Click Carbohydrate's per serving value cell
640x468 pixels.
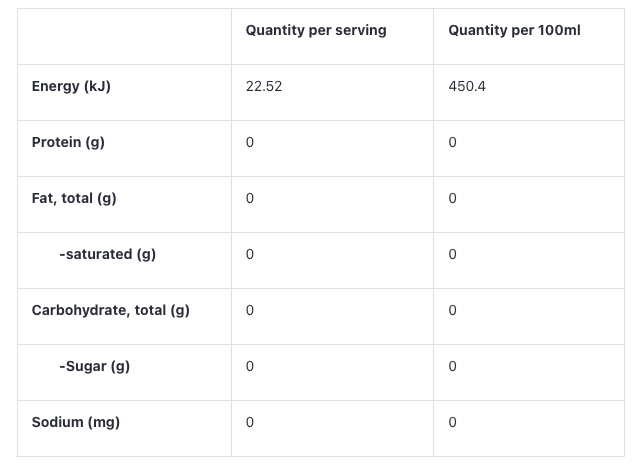(x=250, y=311)
